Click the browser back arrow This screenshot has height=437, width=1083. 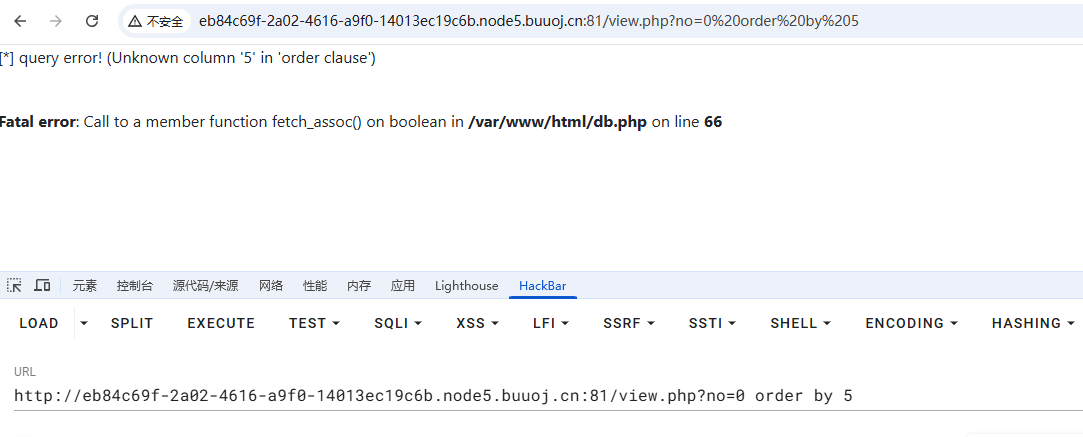(20, 21)
